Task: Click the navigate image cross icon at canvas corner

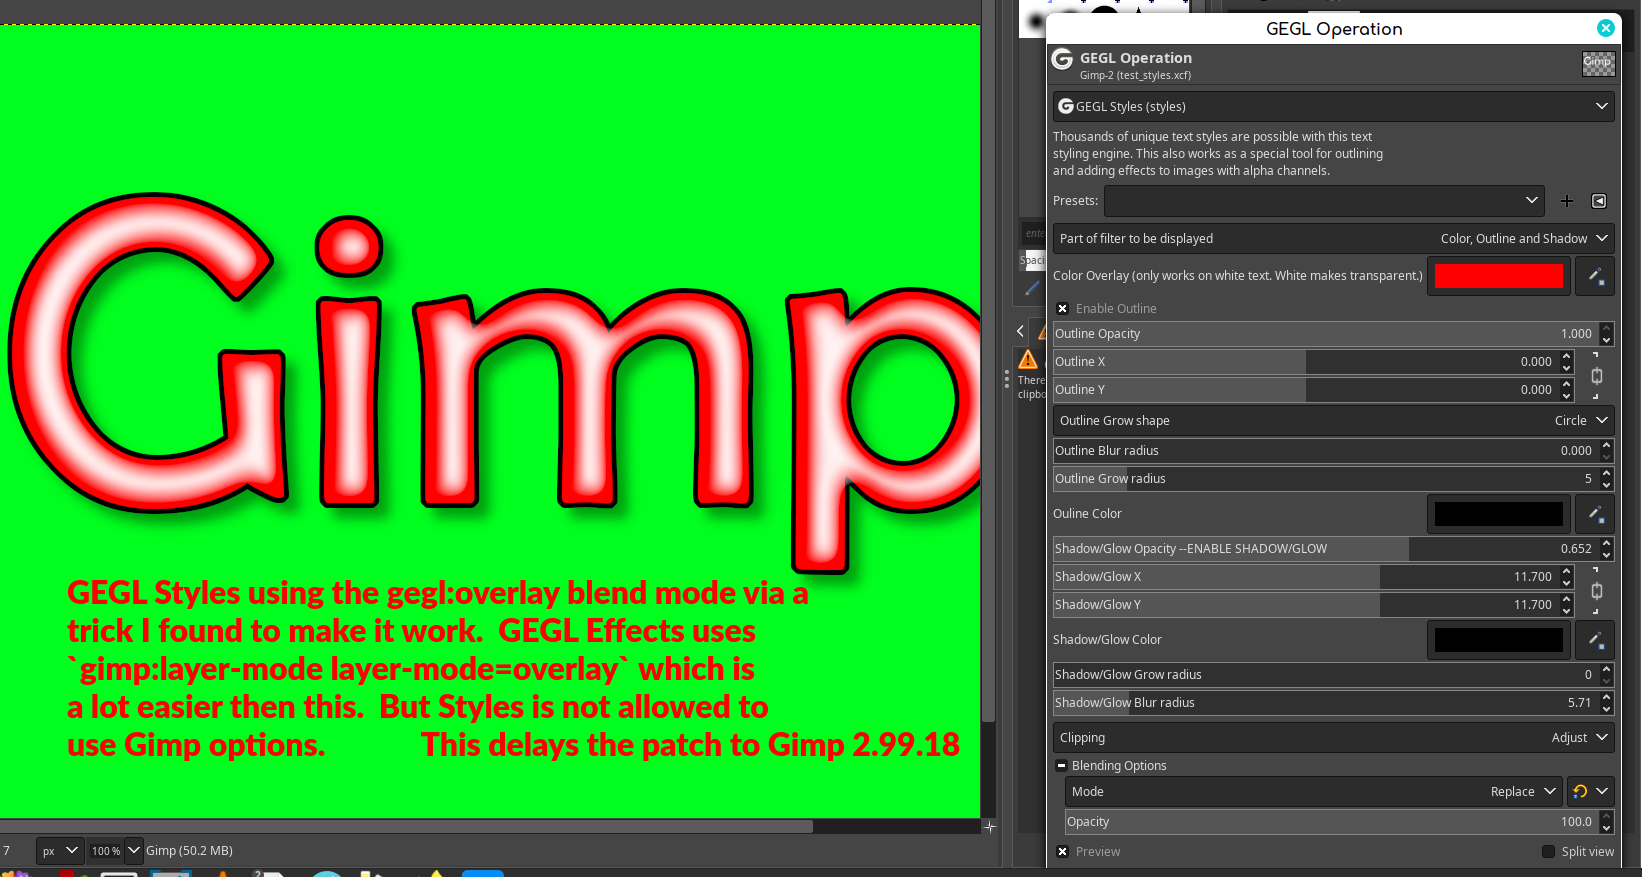Action: [x=989, y=827]
